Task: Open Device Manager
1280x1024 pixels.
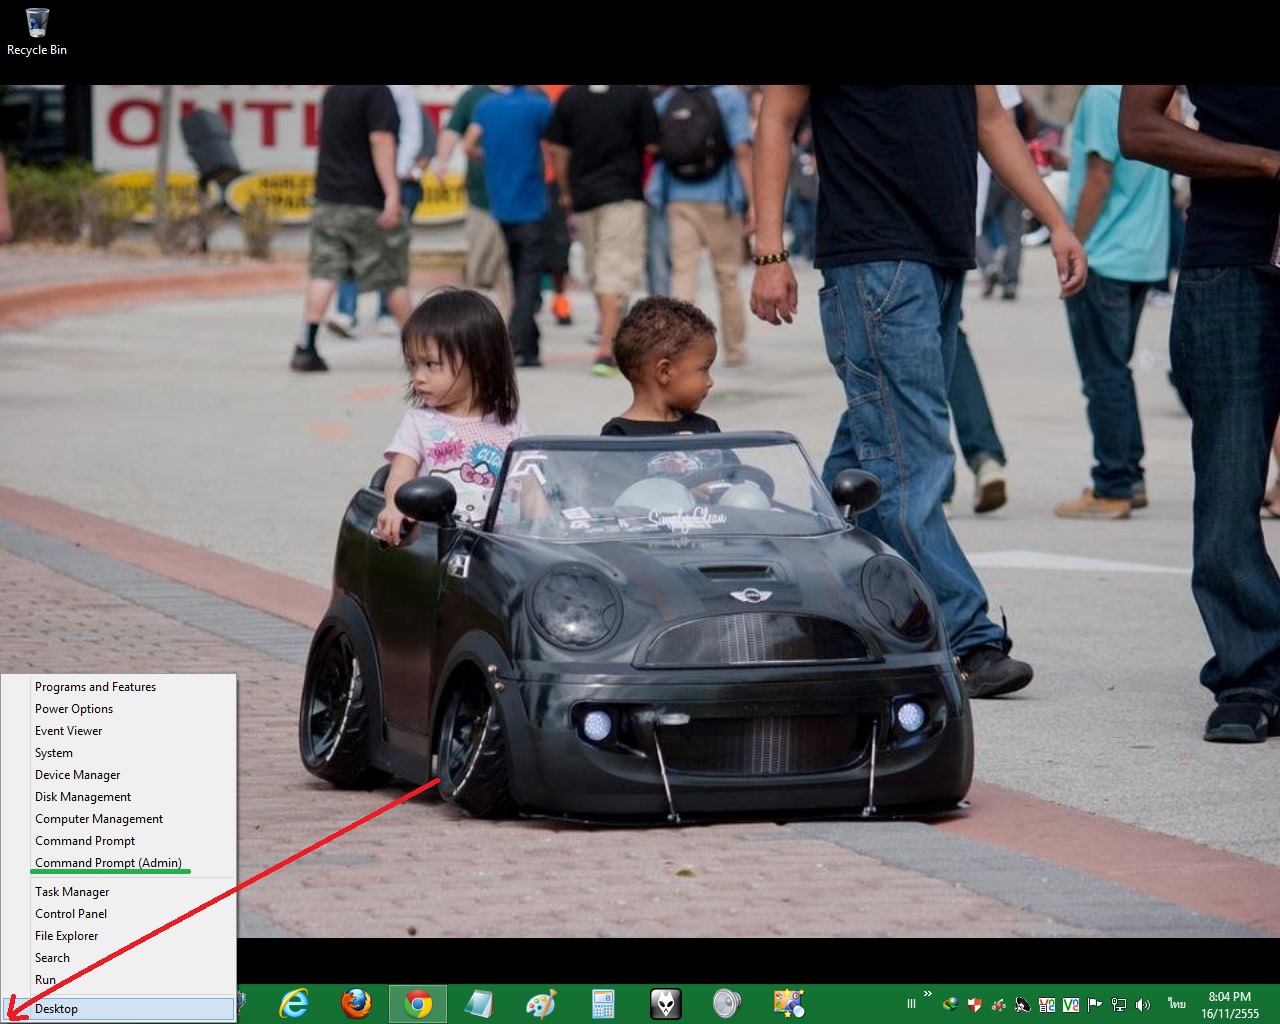Action: (x=118, y=775)
